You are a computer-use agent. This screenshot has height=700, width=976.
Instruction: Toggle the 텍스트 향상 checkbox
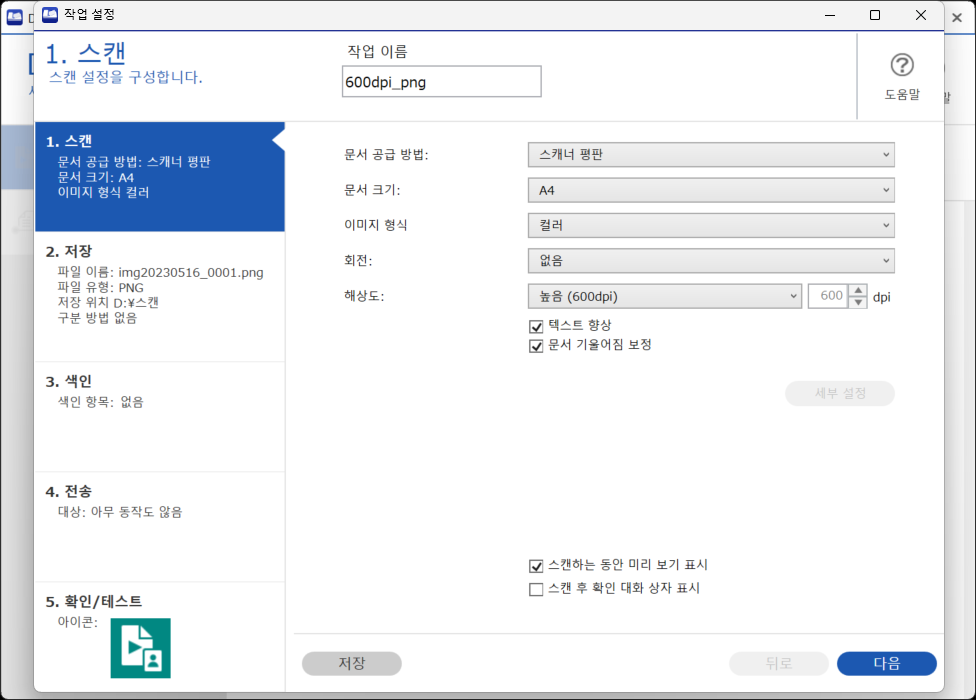pos(536,326)
